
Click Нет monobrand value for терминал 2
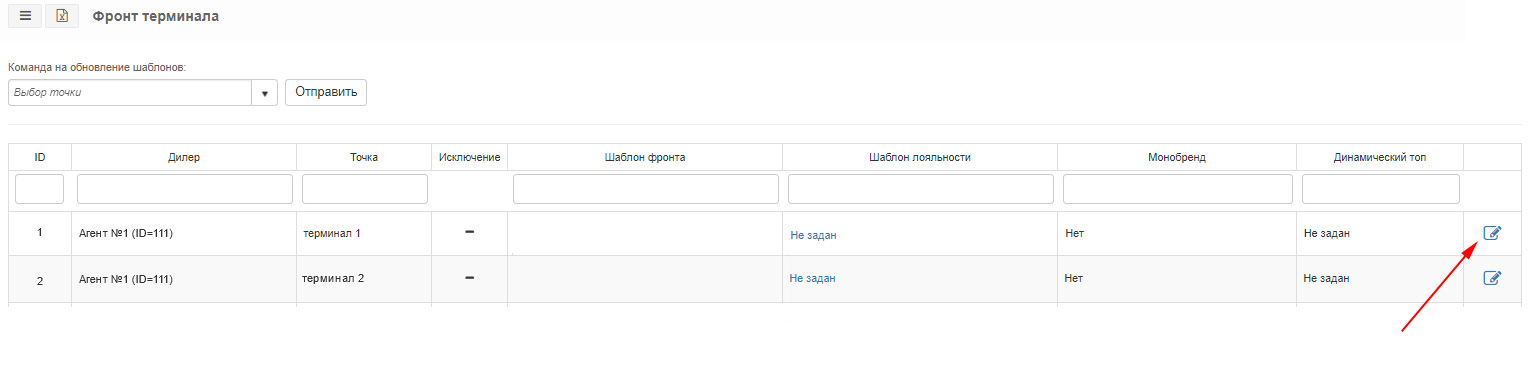point(1075,279)
